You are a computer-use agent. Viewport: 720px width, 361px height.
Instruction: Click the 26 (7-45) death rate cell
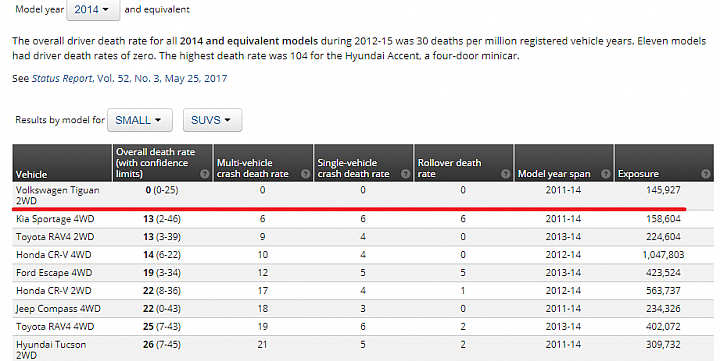point(162,344)
